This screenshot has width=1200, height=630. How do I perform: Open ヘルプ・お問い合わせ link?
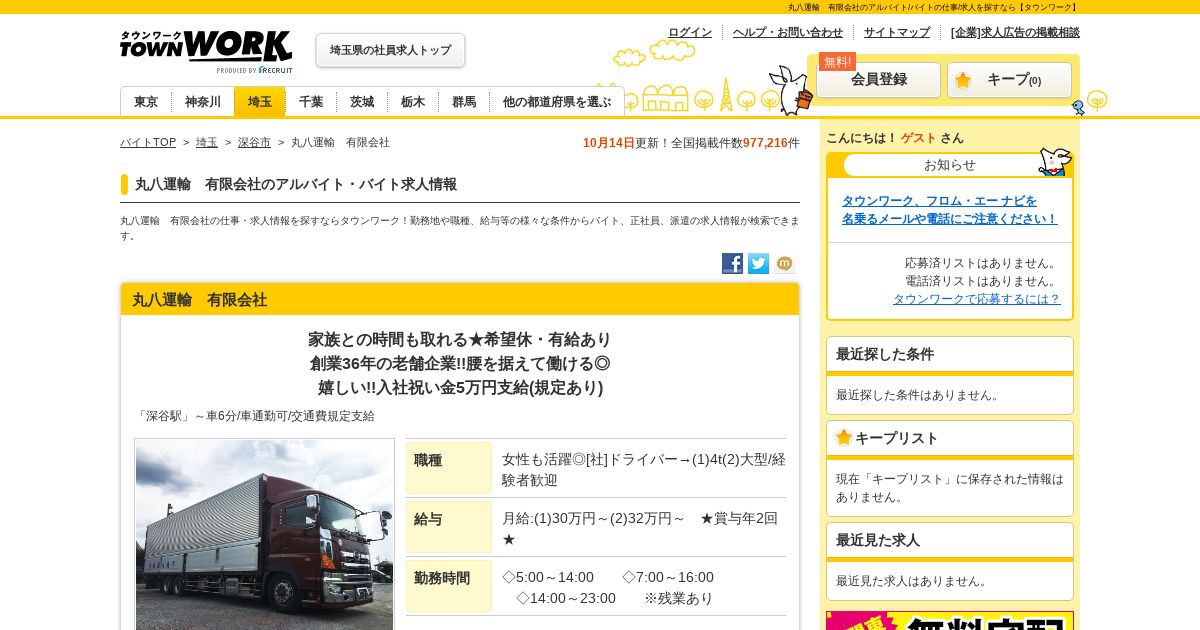click(788, 32)
